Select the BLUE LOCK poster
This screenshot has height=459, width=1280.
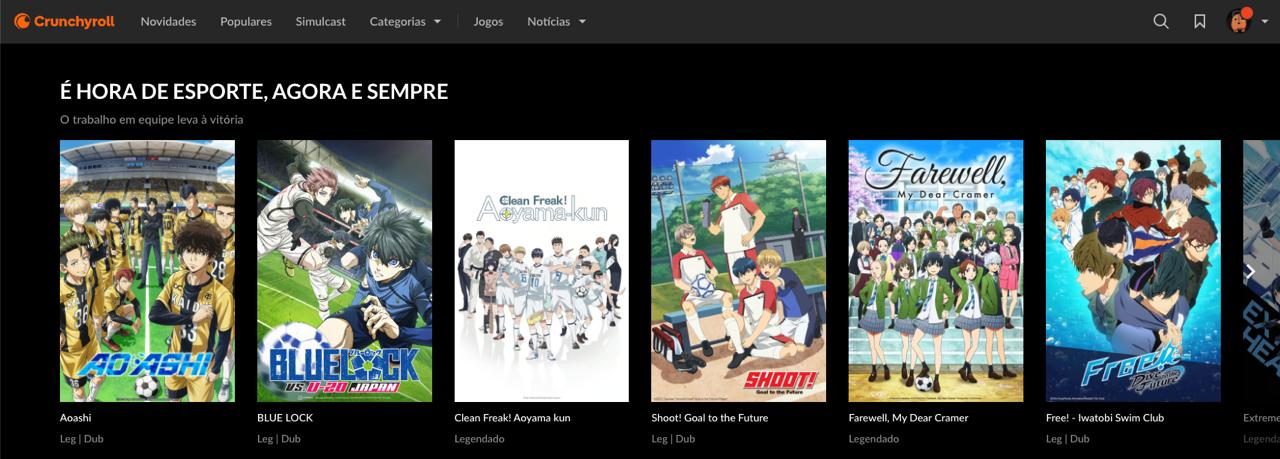coord(344,270)
